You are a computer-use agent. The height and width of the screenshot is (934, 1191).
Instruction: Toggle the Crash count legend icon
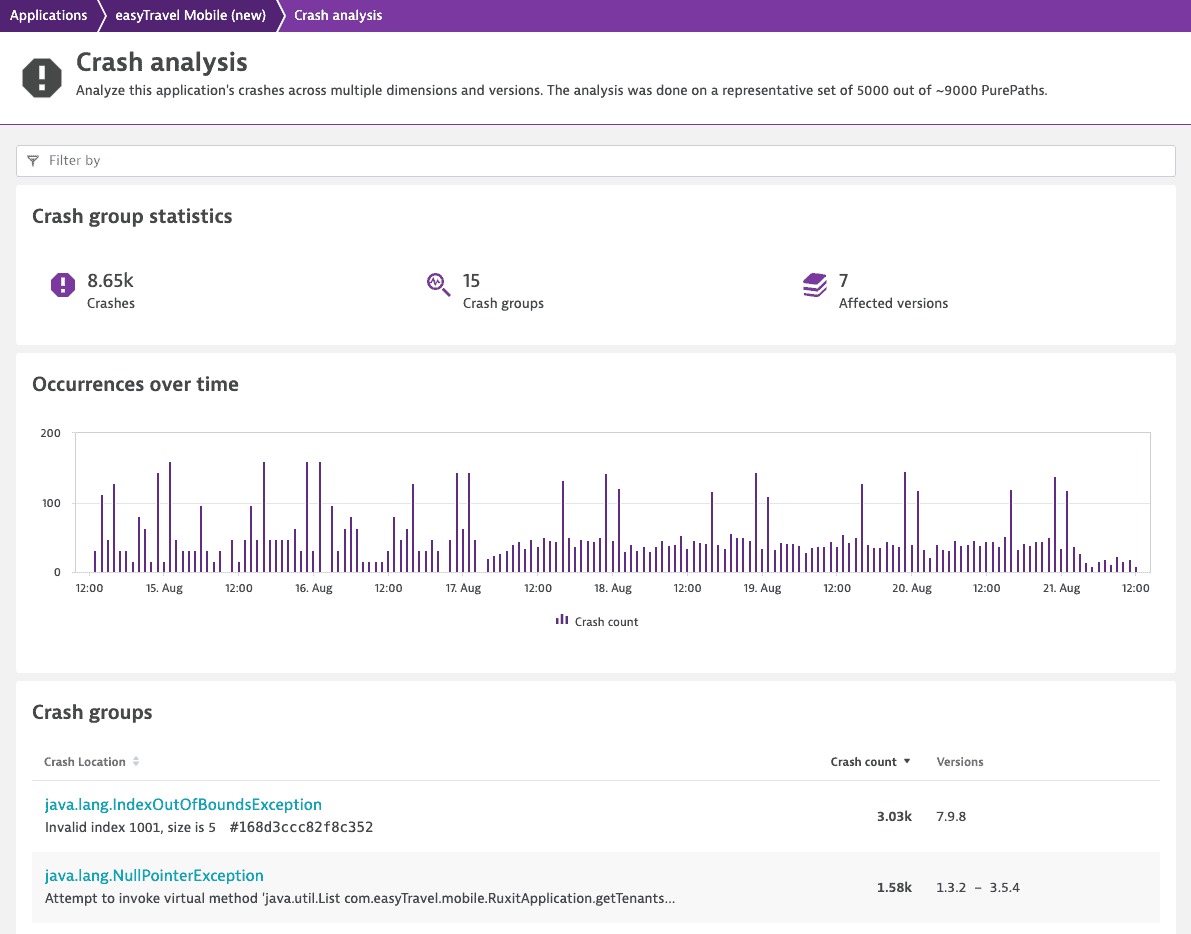pos(562,620)
